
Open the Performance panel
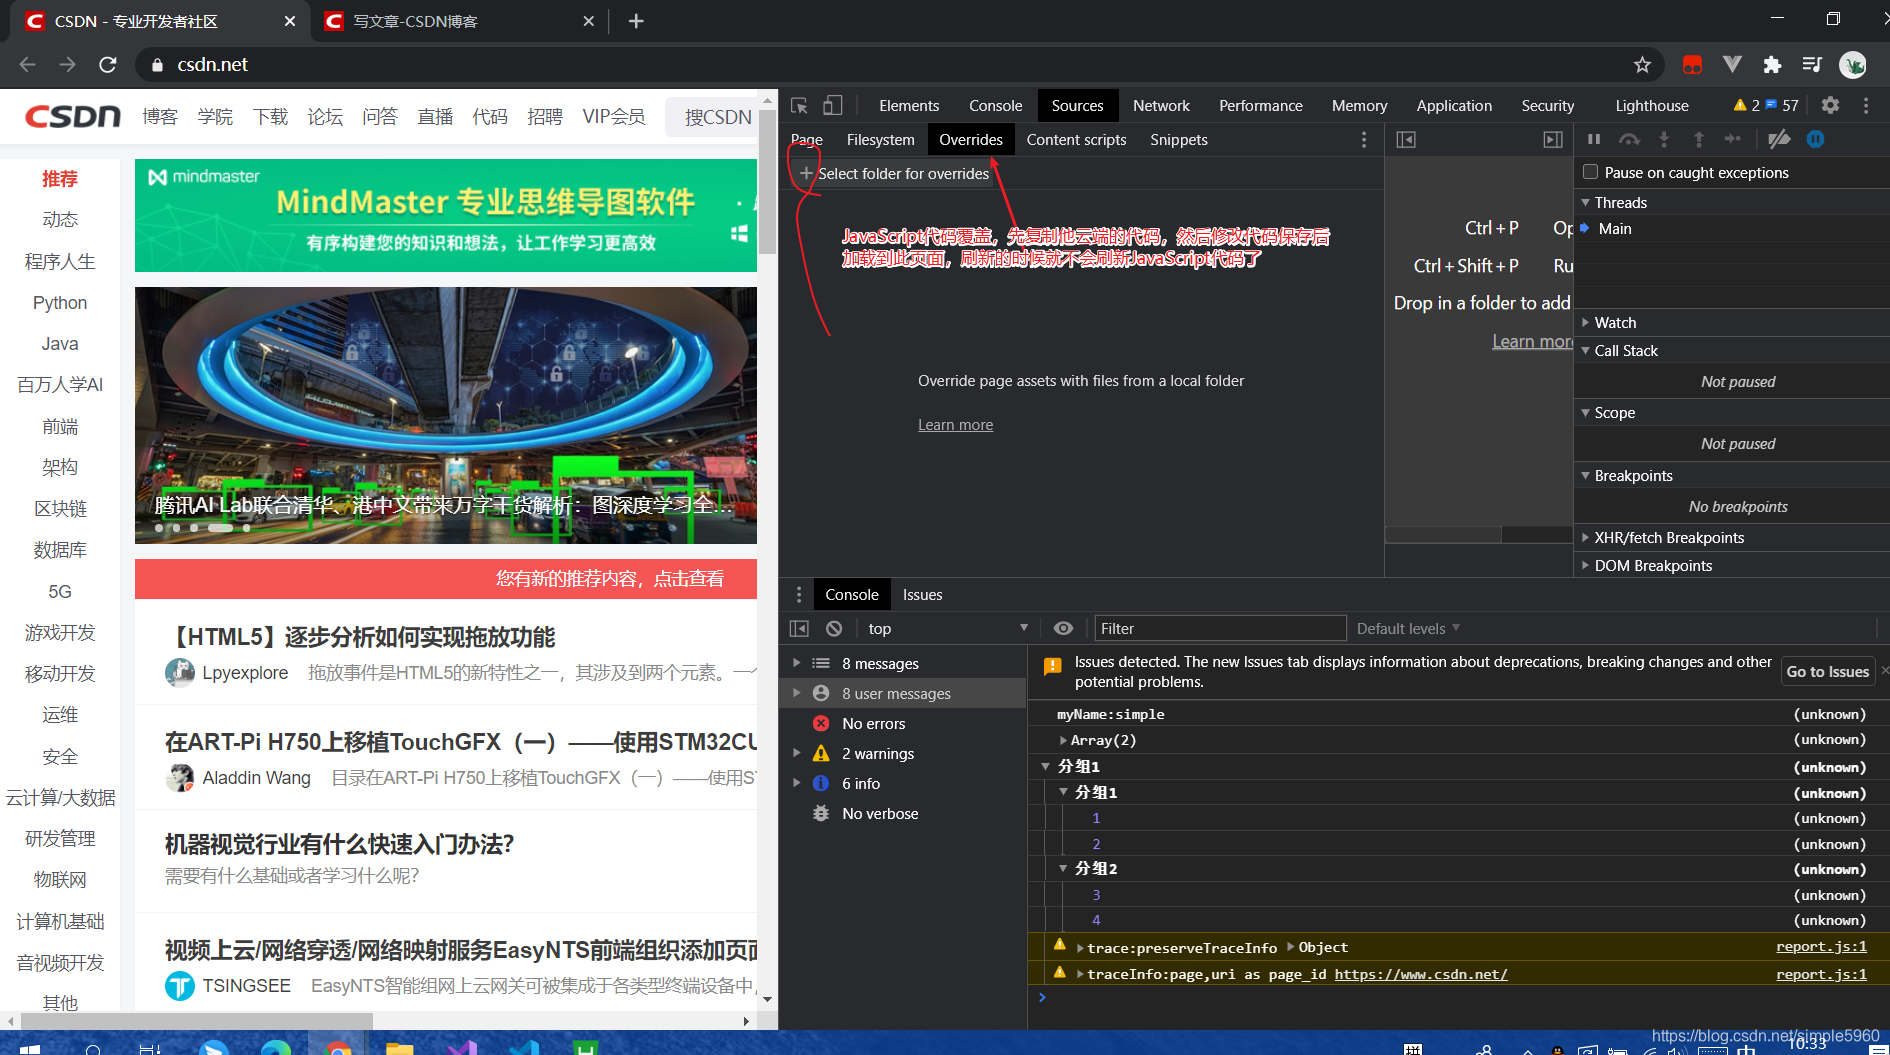1260,105
